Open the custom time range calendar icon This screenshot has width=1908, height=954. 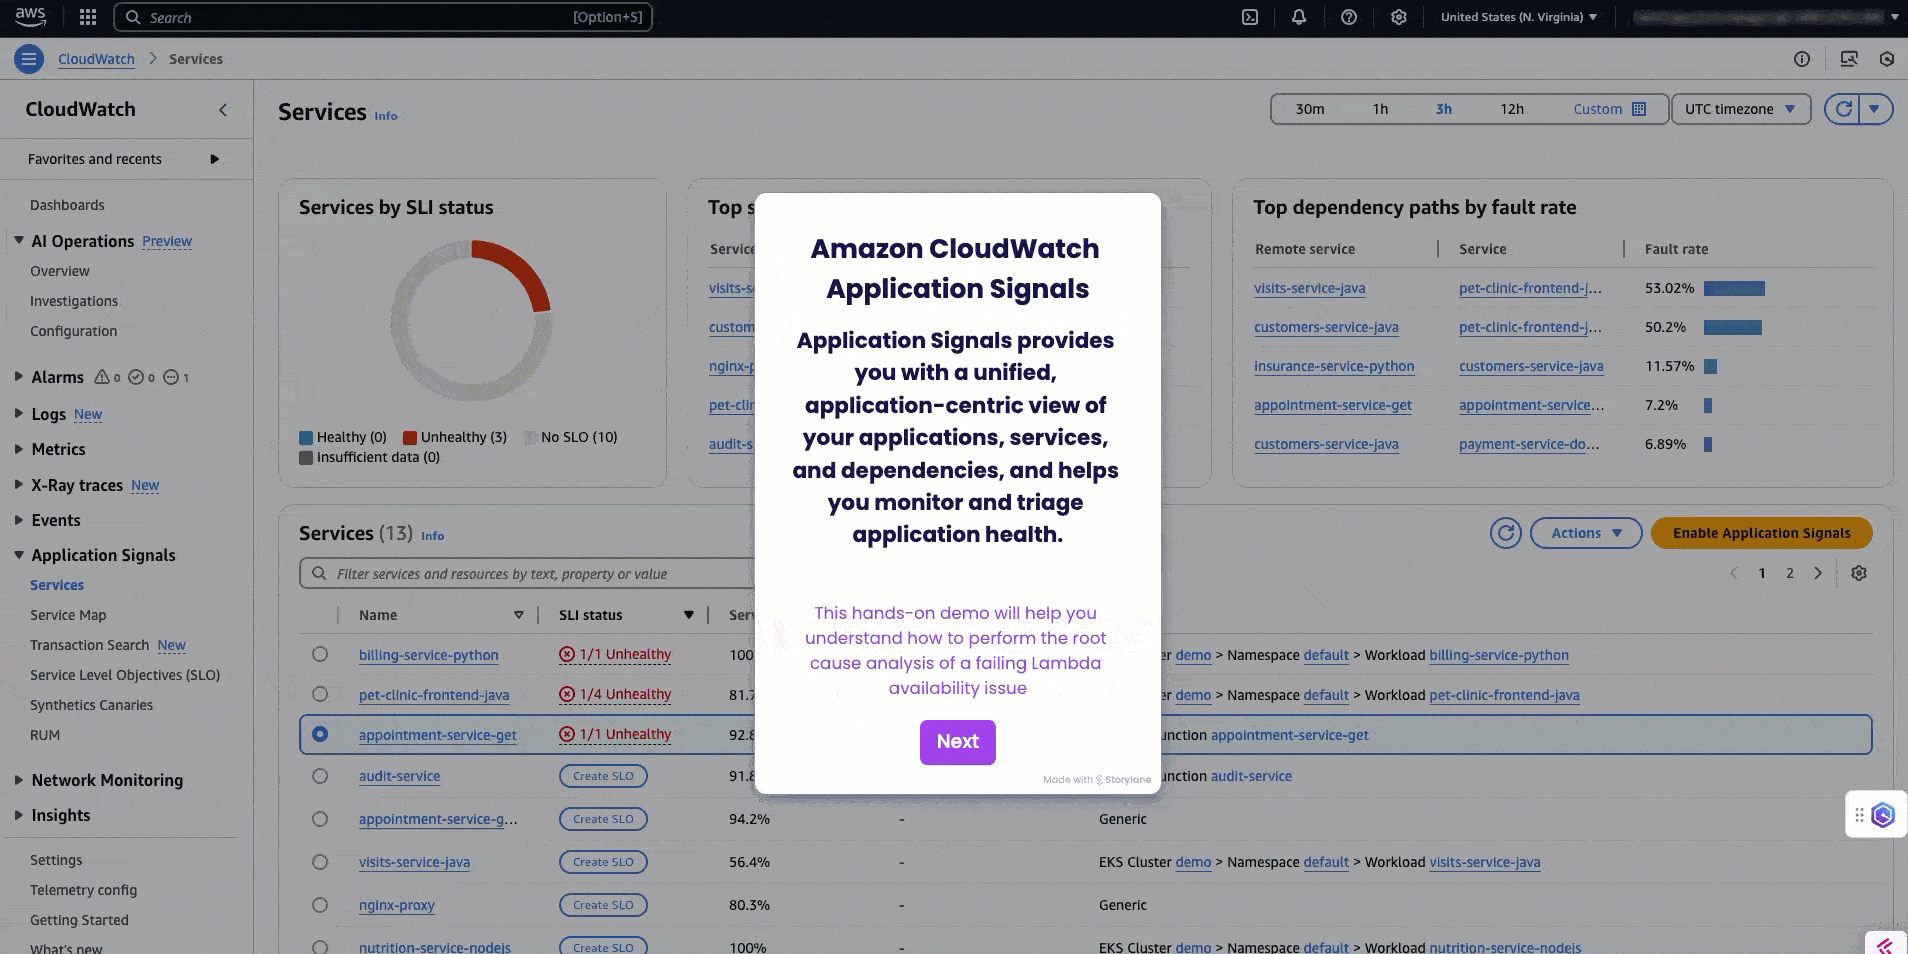point(1639,109)
